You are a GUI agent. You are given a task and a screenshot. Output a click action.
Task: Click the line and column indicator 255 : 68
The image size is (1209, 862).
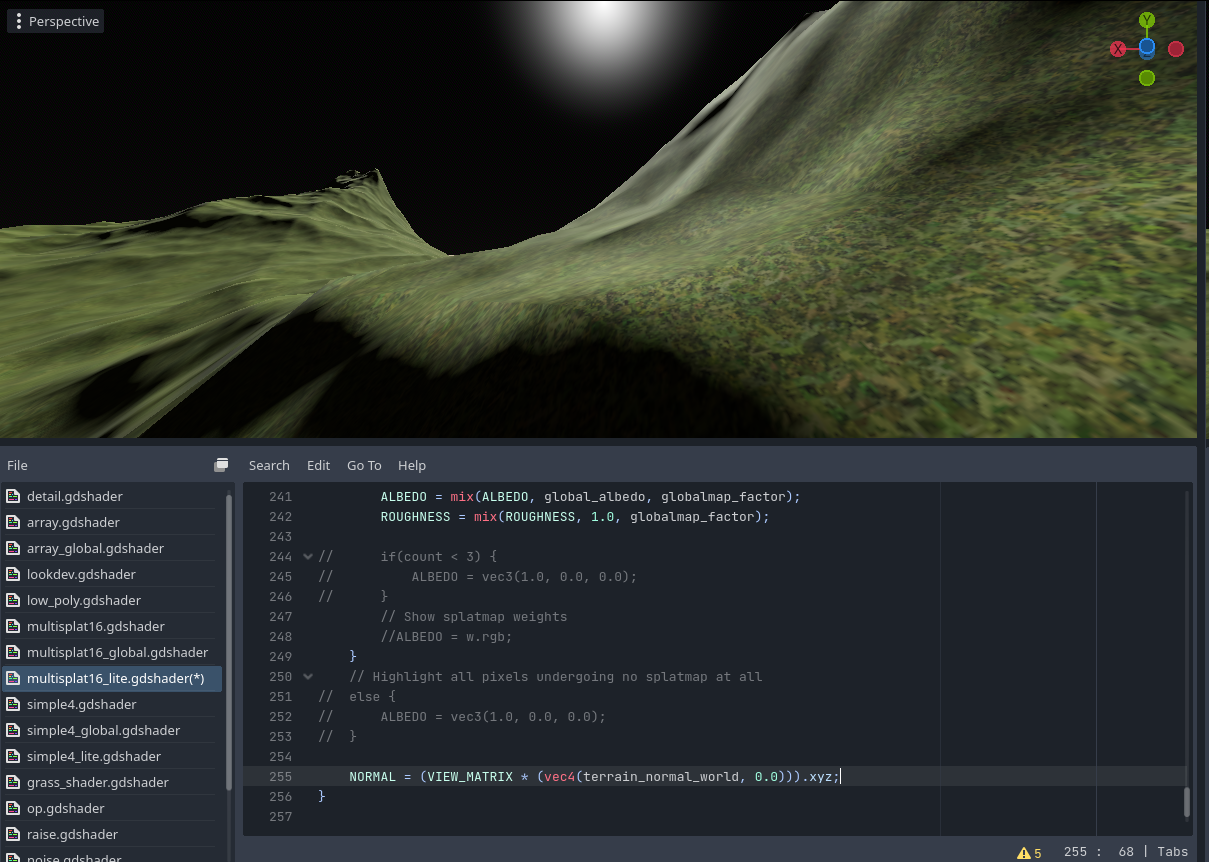1100,852
